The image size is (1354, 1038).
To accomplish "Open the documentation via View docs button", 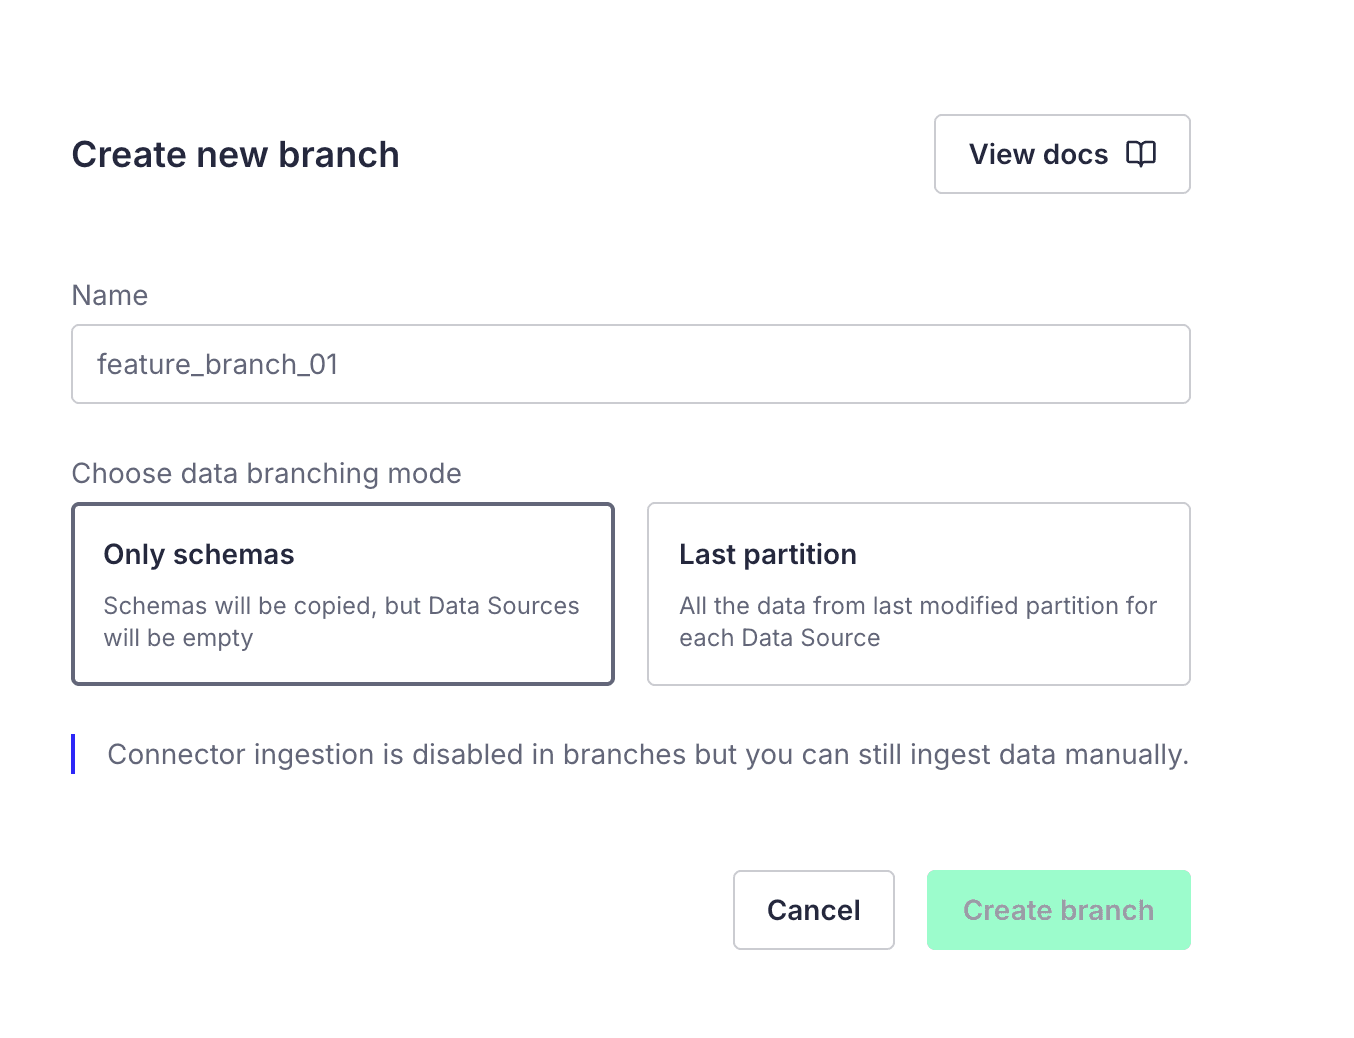I will point(1061,154).
